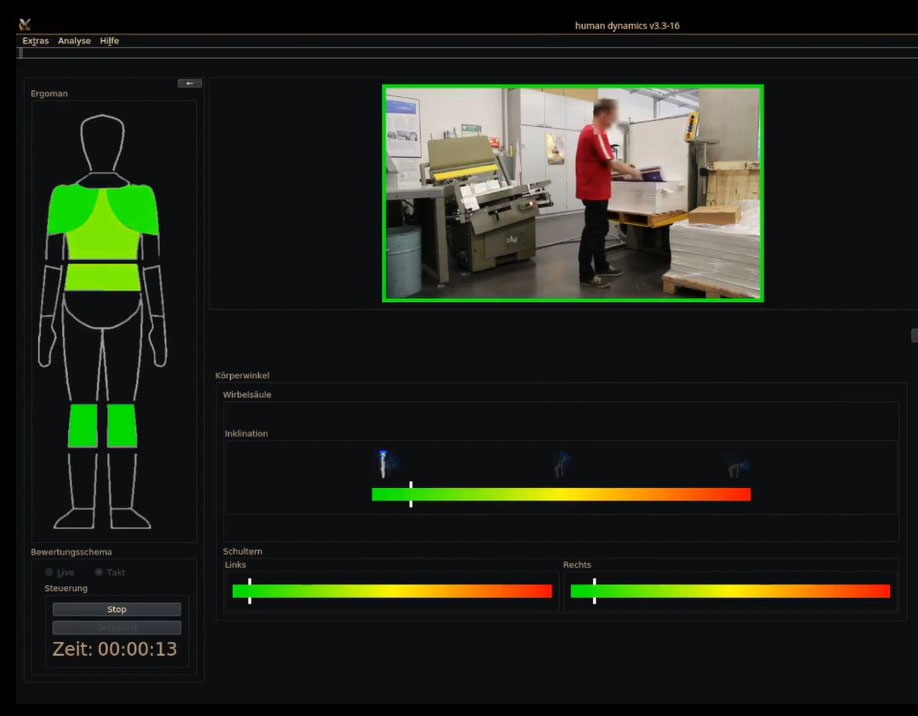Click the medium-bend posture icon above Inklination
Viewport: 918px width, 716px height.
tap(562, 464)
